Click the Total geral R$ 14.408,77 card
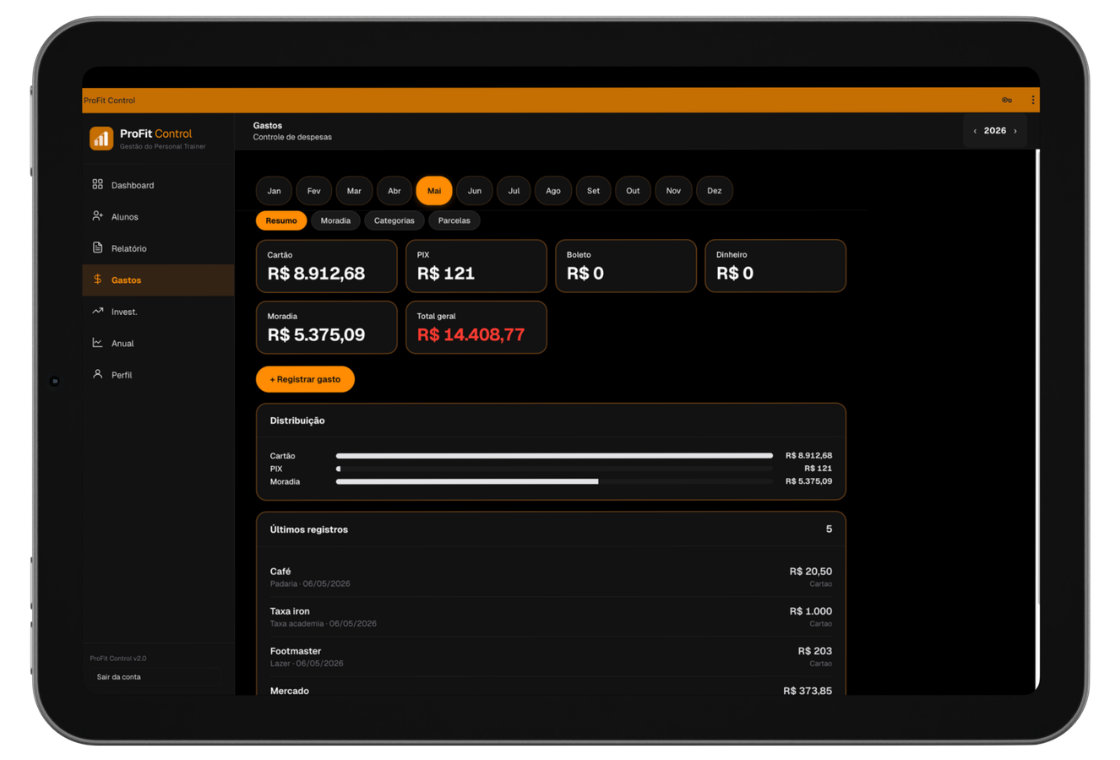The image size is (1120, 760). (476, 327)
